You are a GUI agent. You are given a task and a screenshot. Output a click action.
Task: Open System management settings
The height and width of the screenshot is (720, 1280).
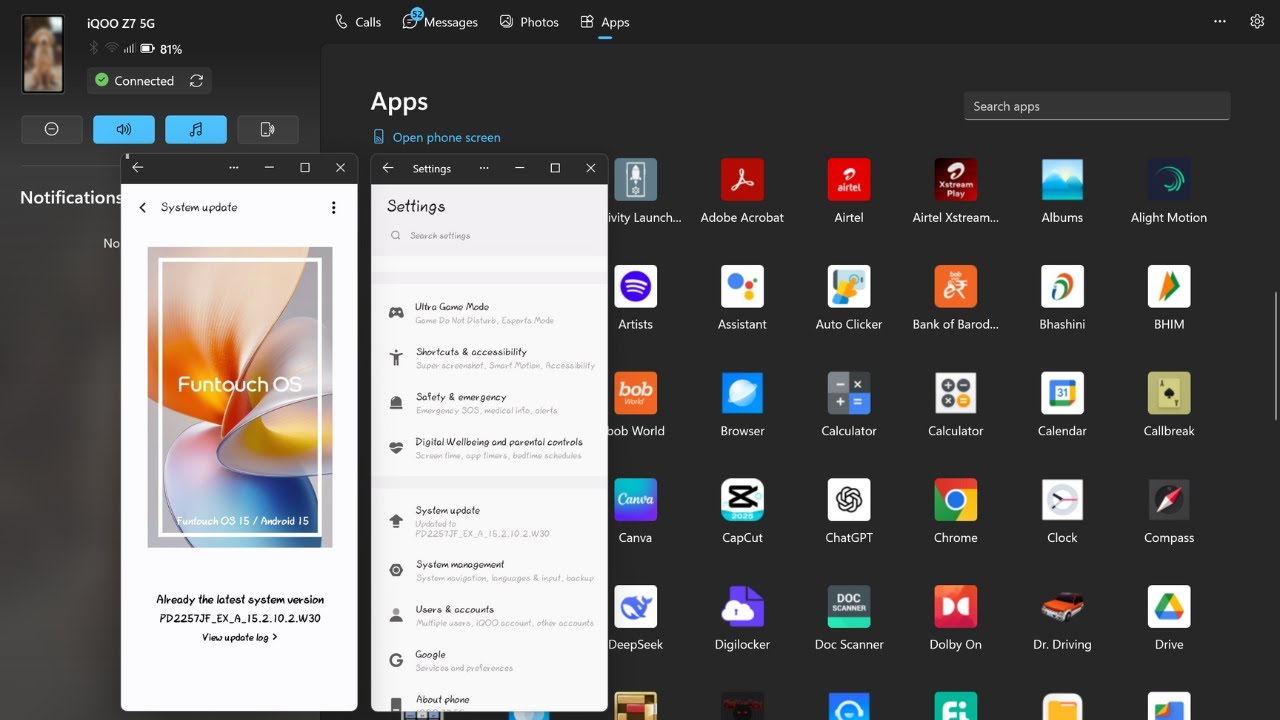click(x=490, y=571)
